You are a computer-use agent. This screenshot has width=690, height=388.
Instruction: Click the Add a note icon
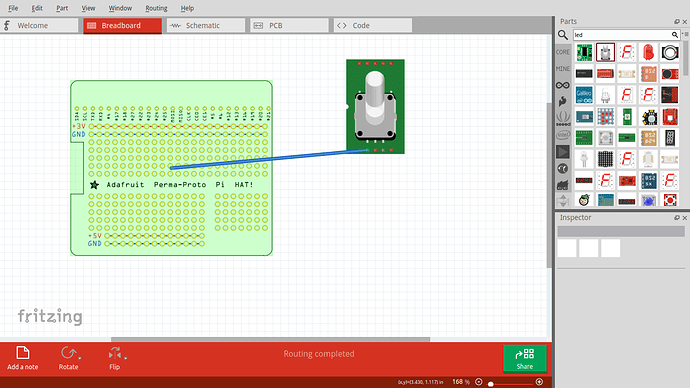[22, 353]
